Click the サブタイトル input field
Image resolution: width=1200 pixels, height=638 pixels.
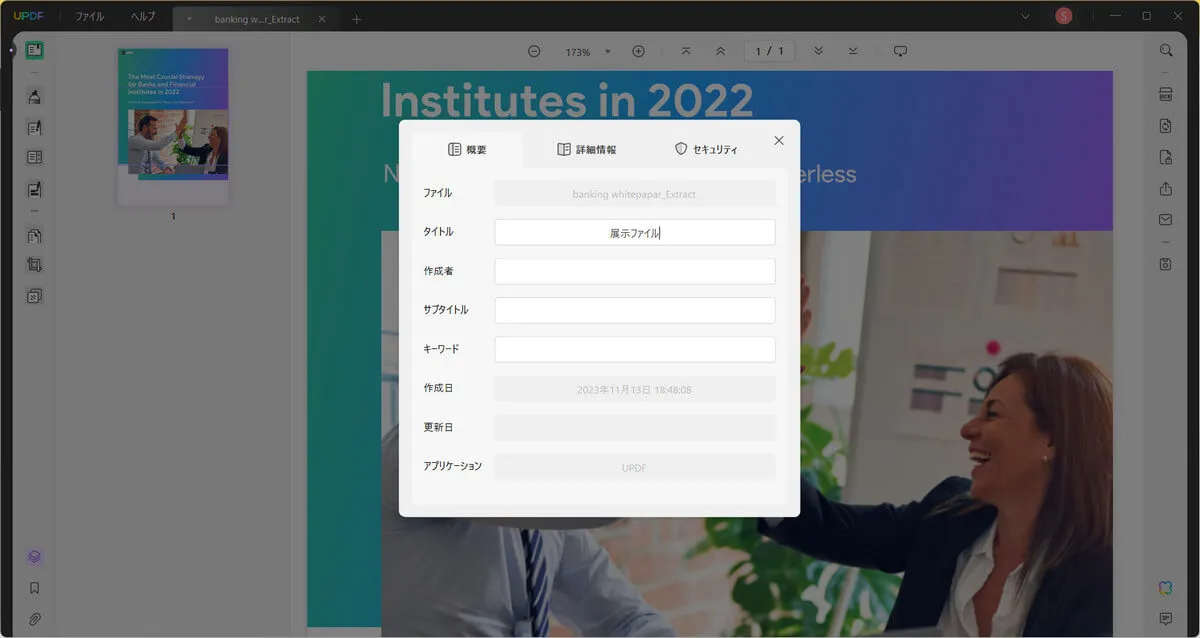635,310
